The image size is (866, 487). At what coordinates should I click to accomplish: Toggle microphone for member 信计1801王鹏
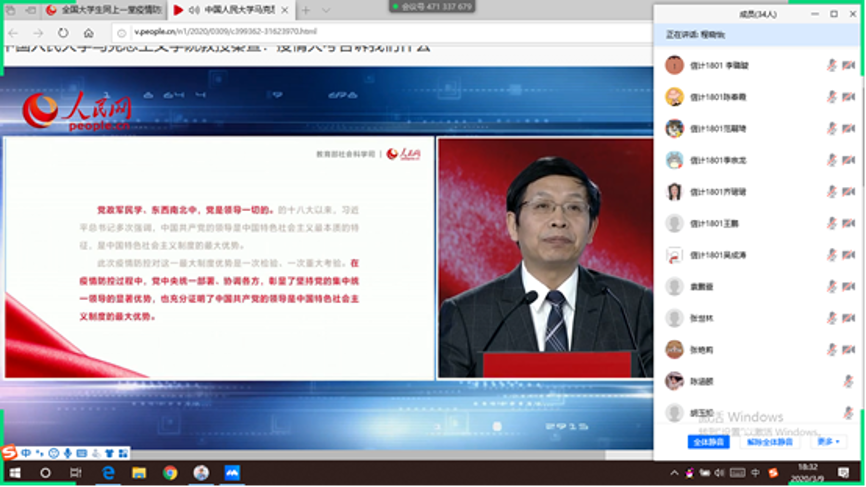point(831,223)
